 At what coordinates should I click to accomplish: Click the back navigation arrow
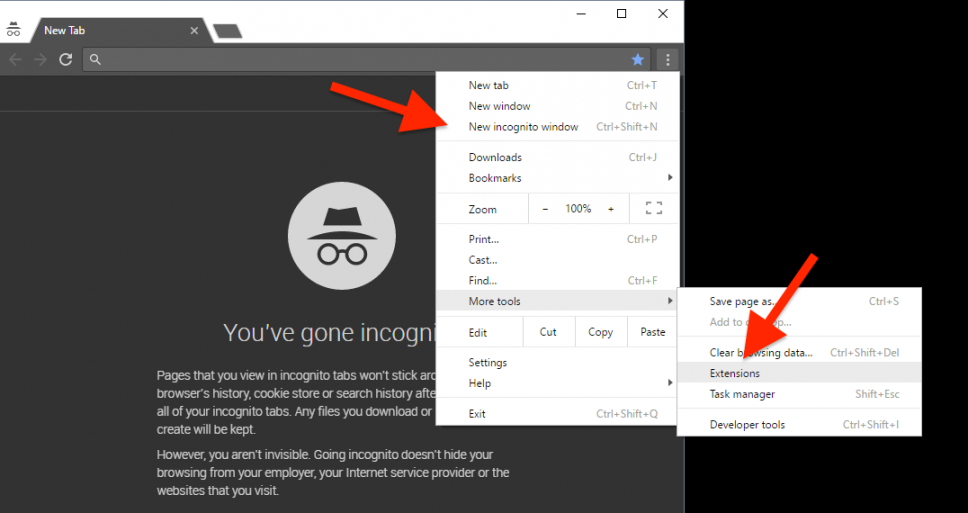click(x=15, y=60)
